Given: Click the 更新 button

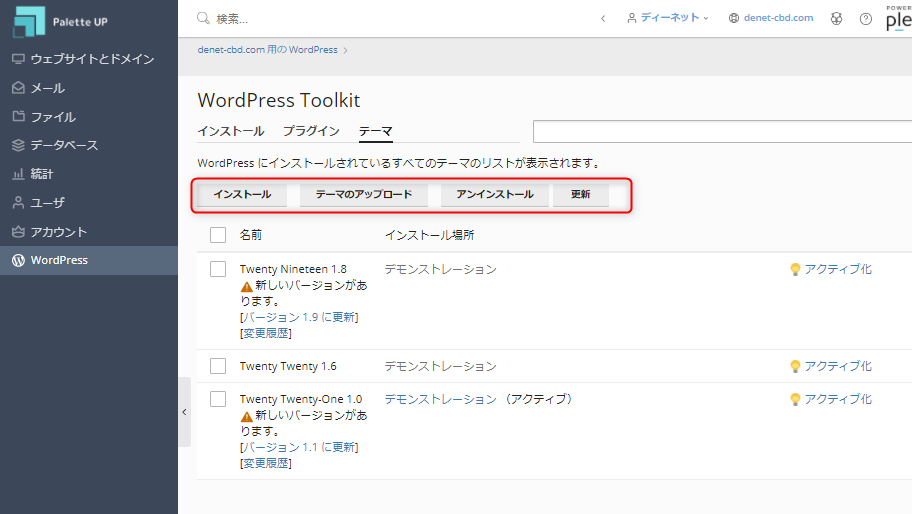Looking at the screenshot, I should click(580, 195).
